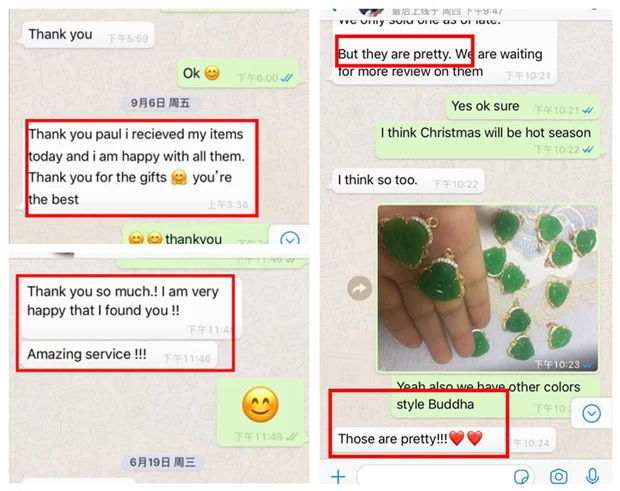Tap the 6月19日 周三 date label
This screenshot has width=620, height=491.
(x=162, y=462)
